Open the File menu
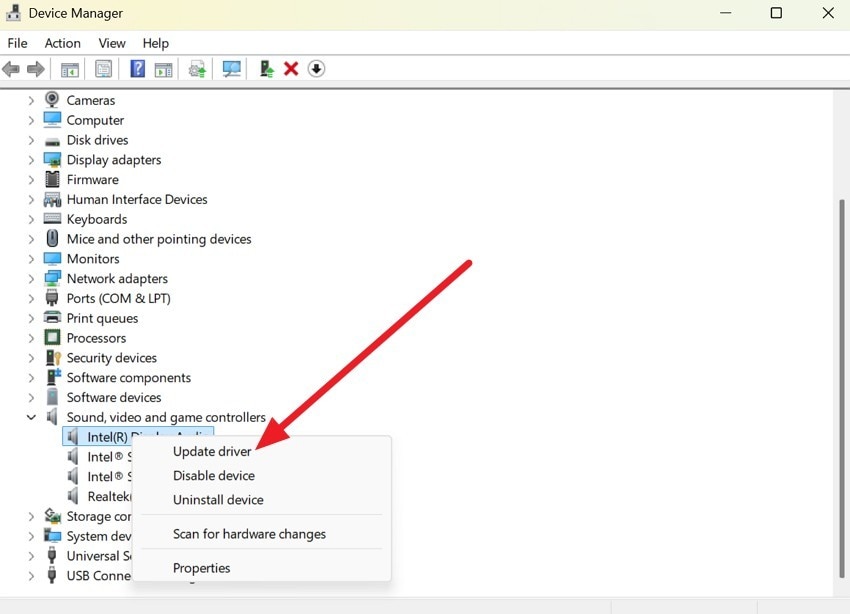This screenshot has height=614, width=850. pyautogui.click(x=17, y=43)
